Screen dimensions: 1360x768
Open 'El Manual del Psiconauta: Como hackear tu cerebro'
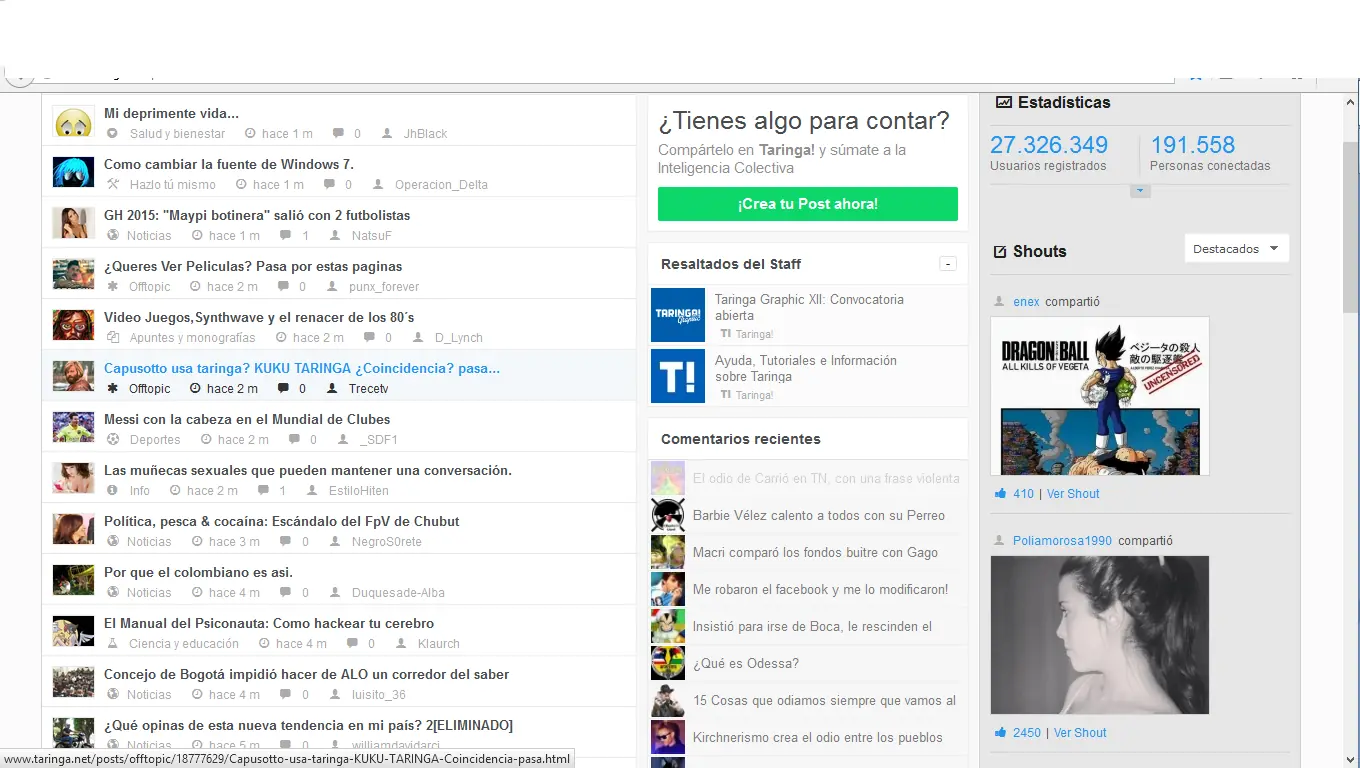(269, 623)
